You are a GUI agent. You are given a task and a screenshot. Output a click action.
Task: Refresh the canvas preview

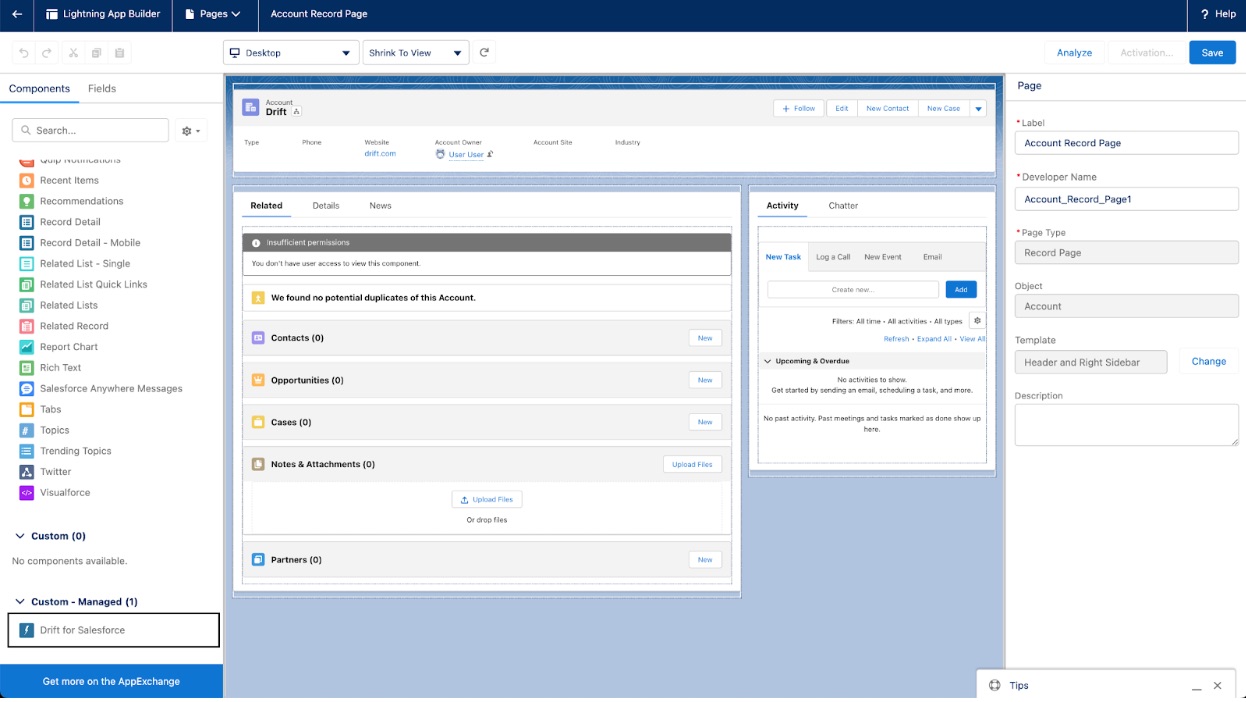(x=485, y=53)
